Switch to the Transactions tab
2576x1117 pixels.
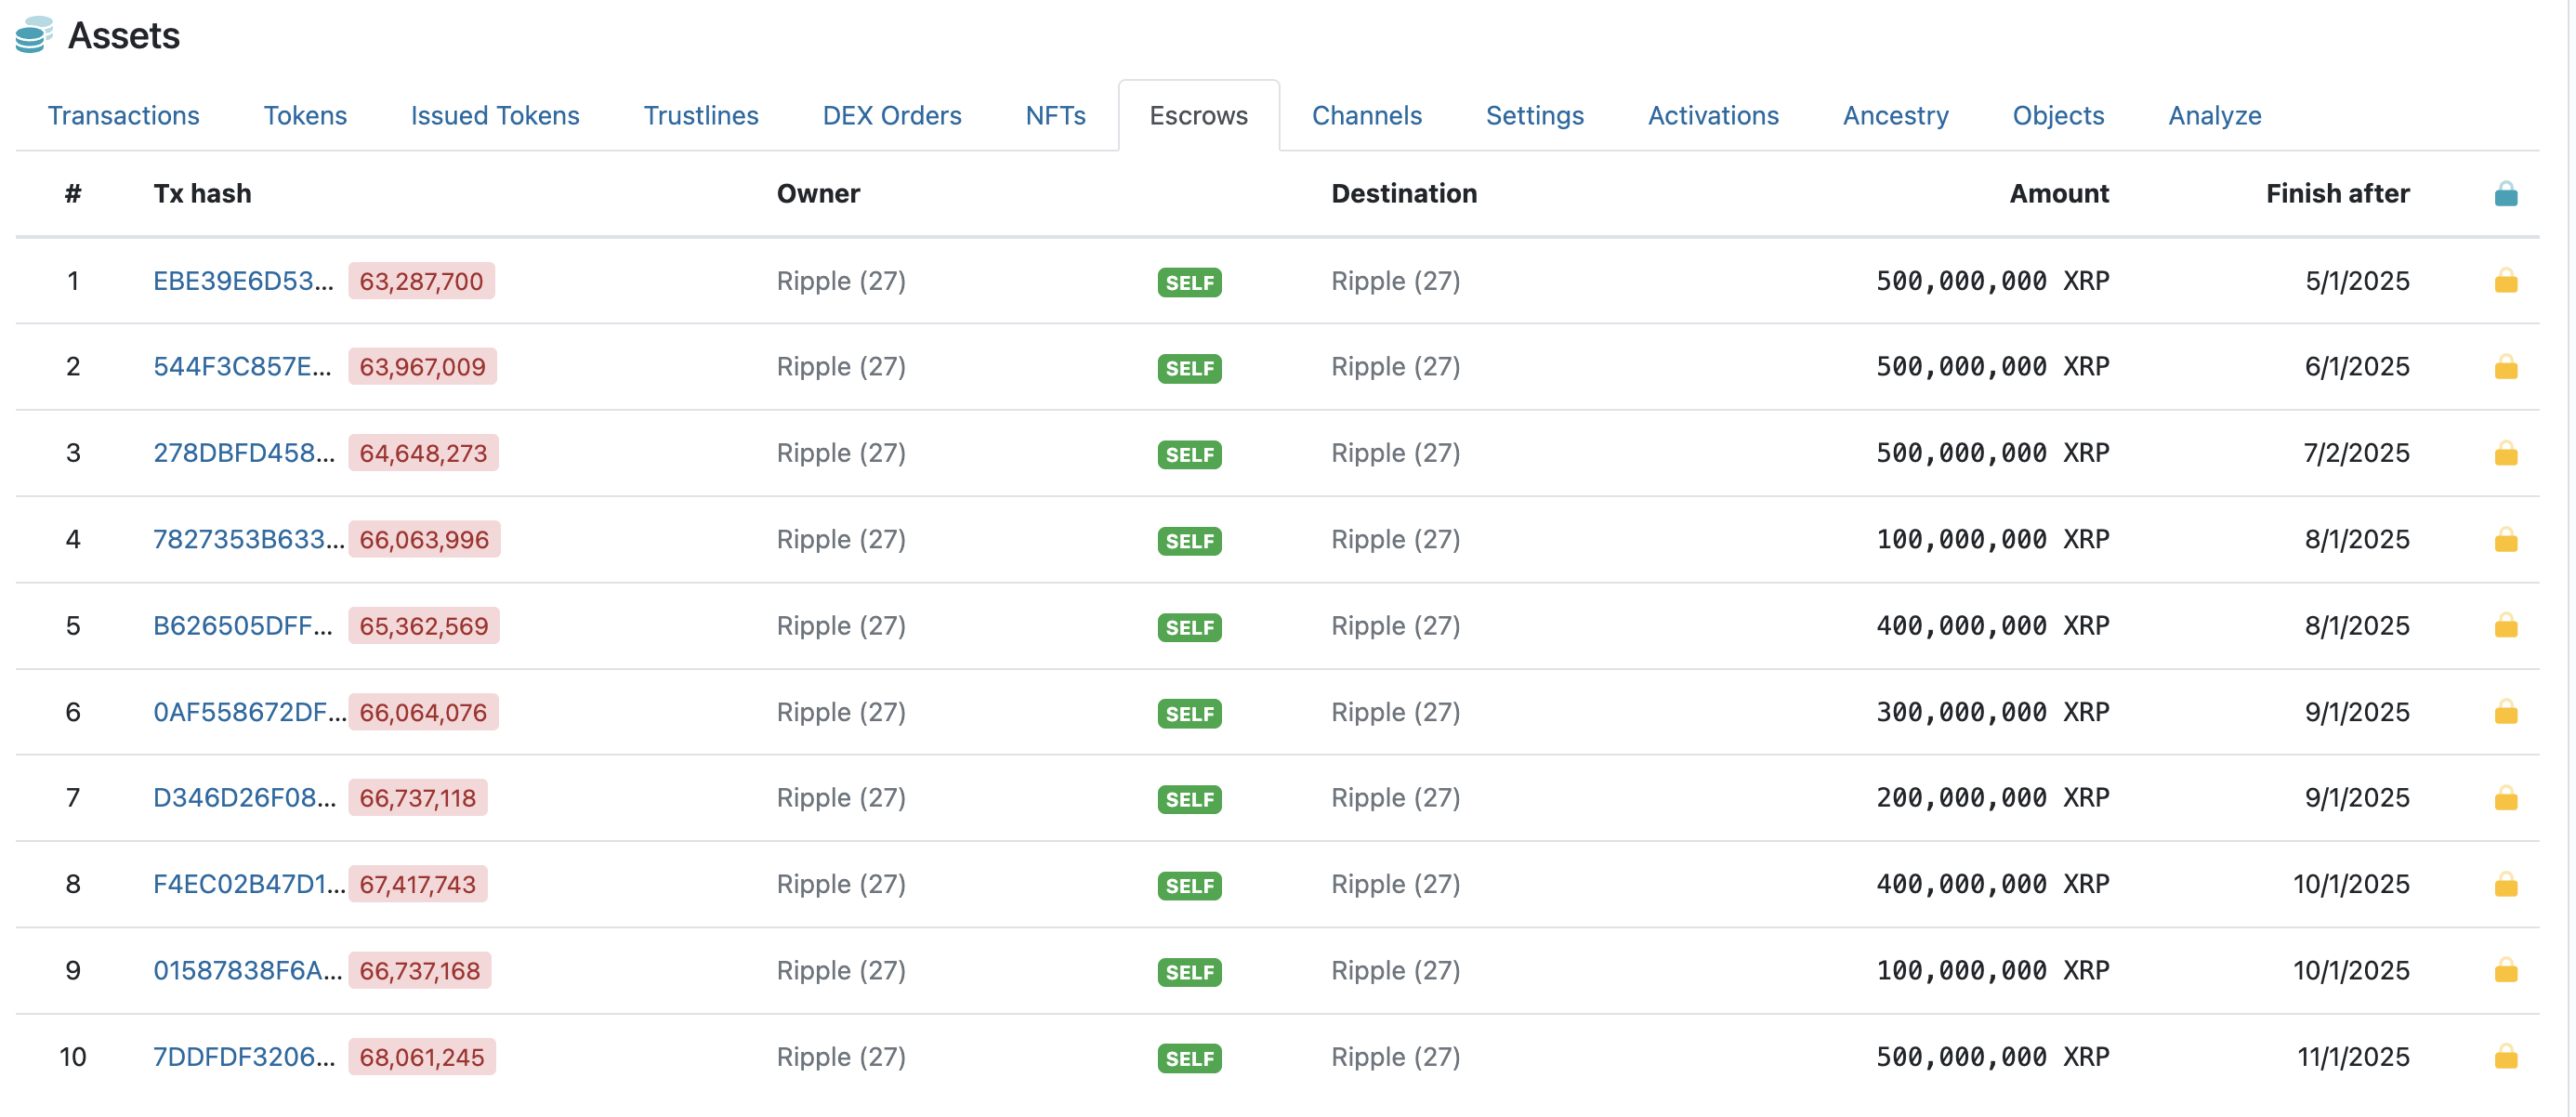124,116
